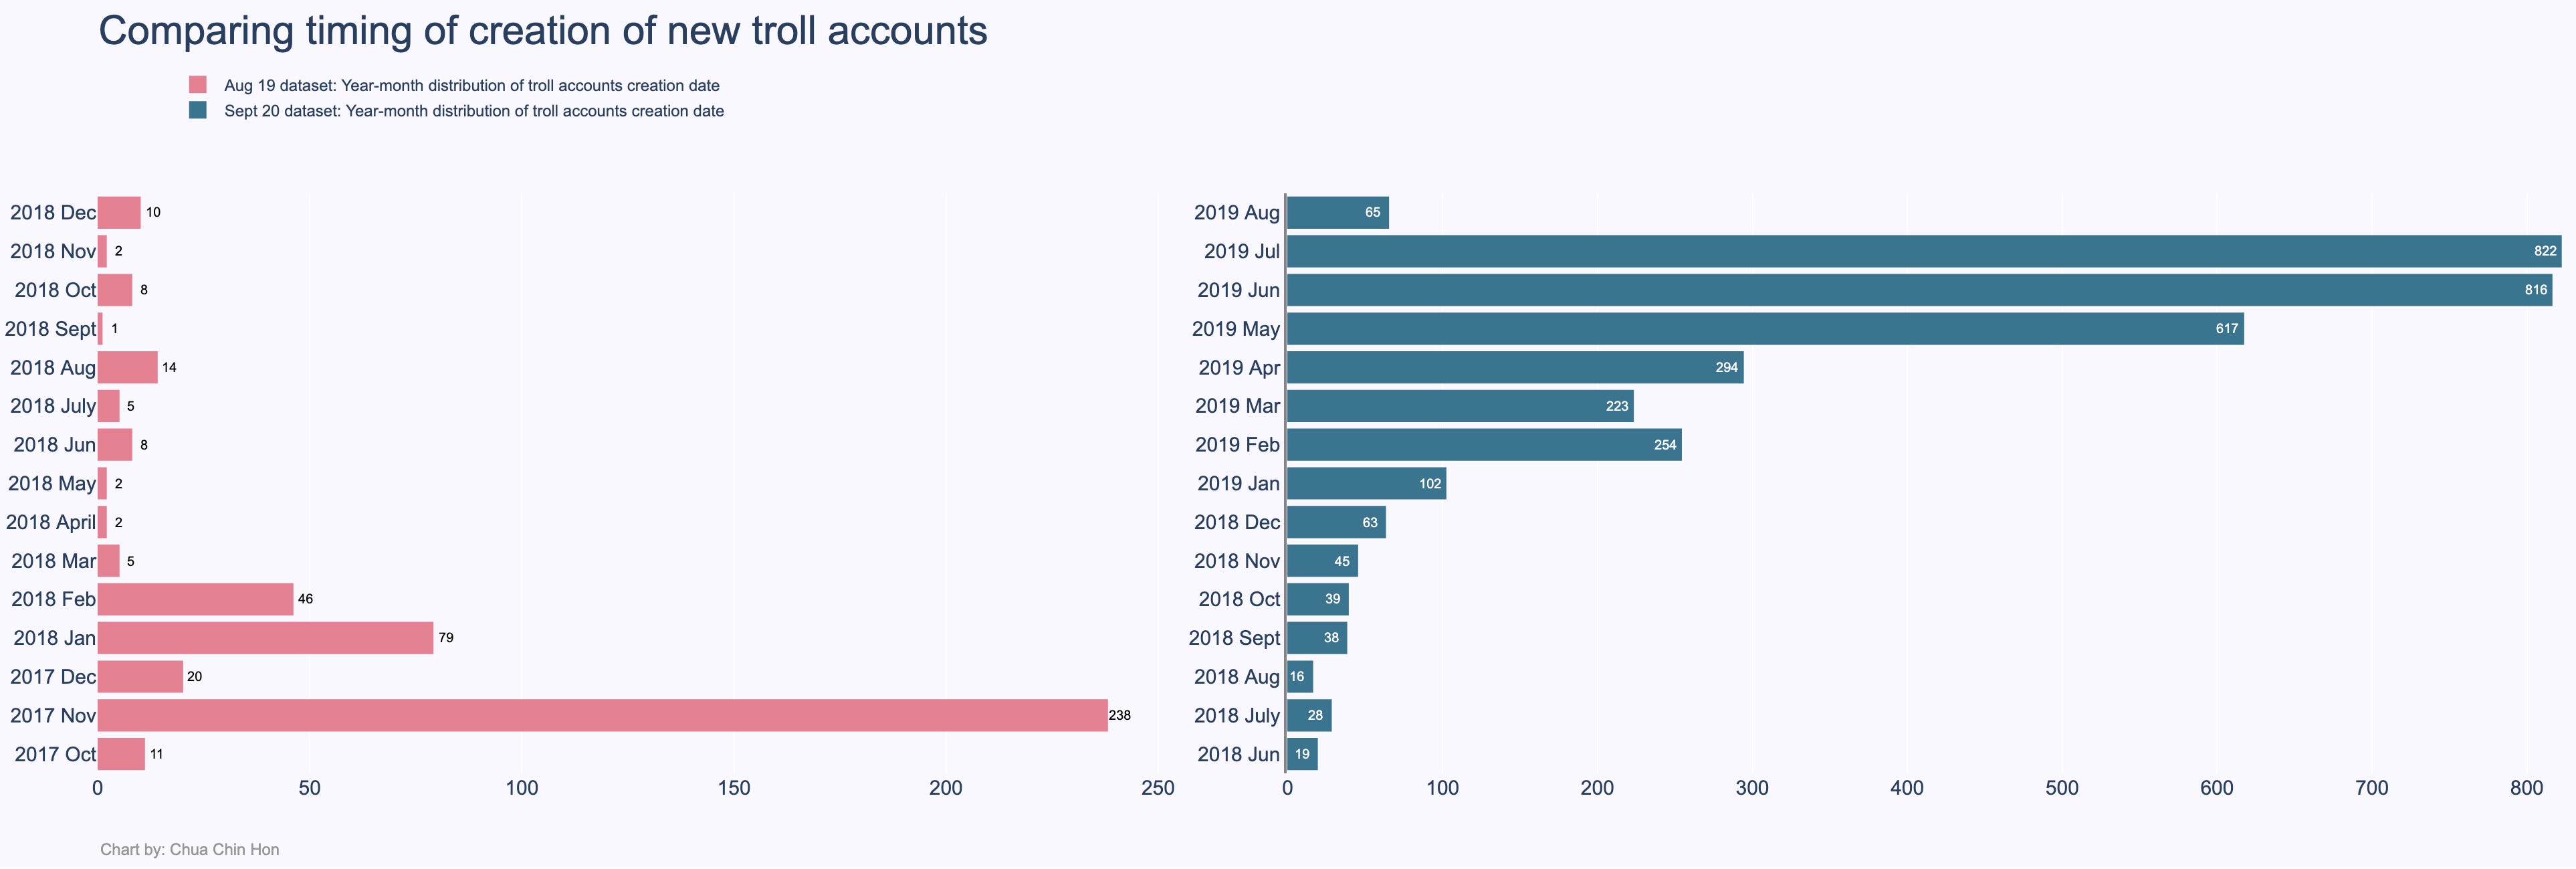
Task: Select the 2019 Feb bar with 254
Action: tap(1484, 444)
